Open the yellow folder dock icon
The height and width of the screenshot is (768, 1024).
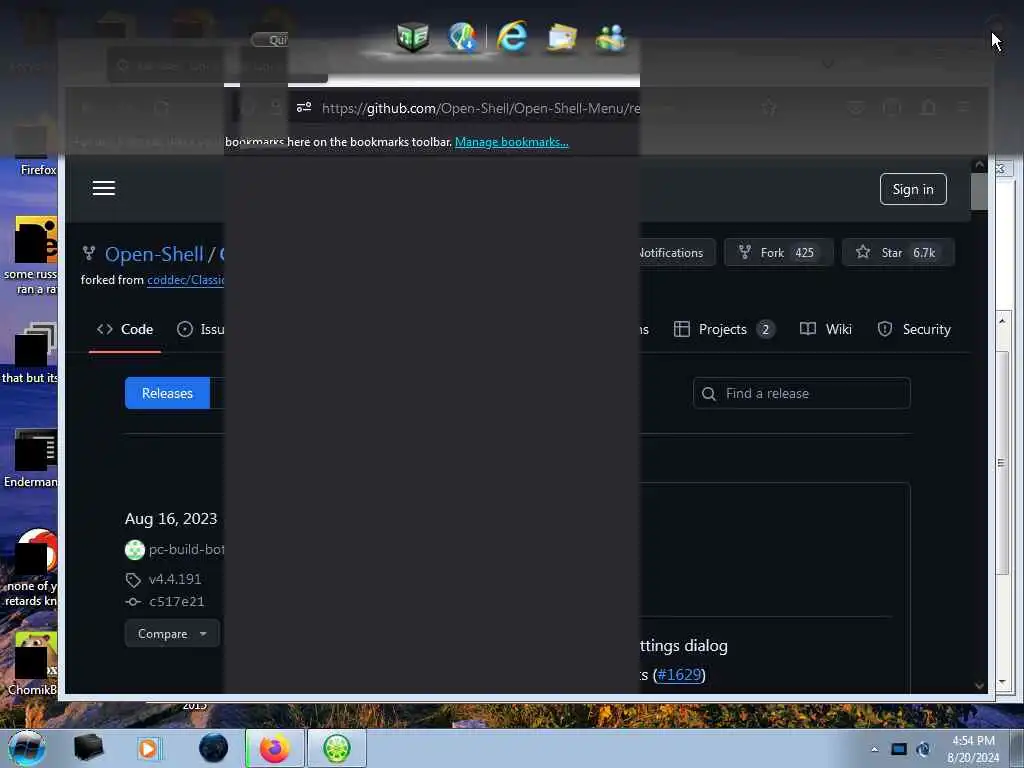(x=562, y=37)
